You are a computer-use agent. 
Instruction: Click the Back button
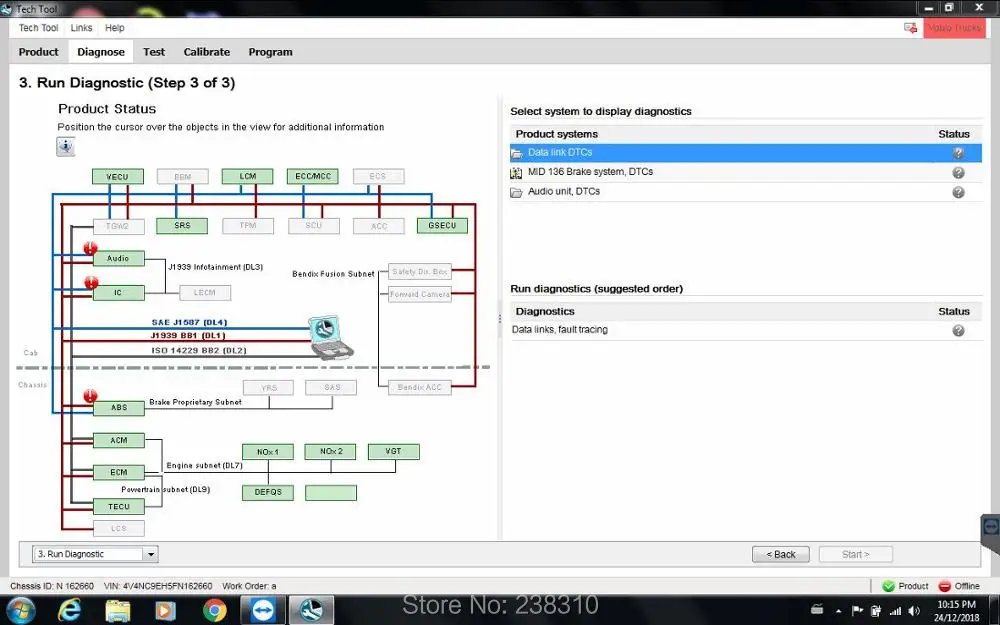[781, 554]
